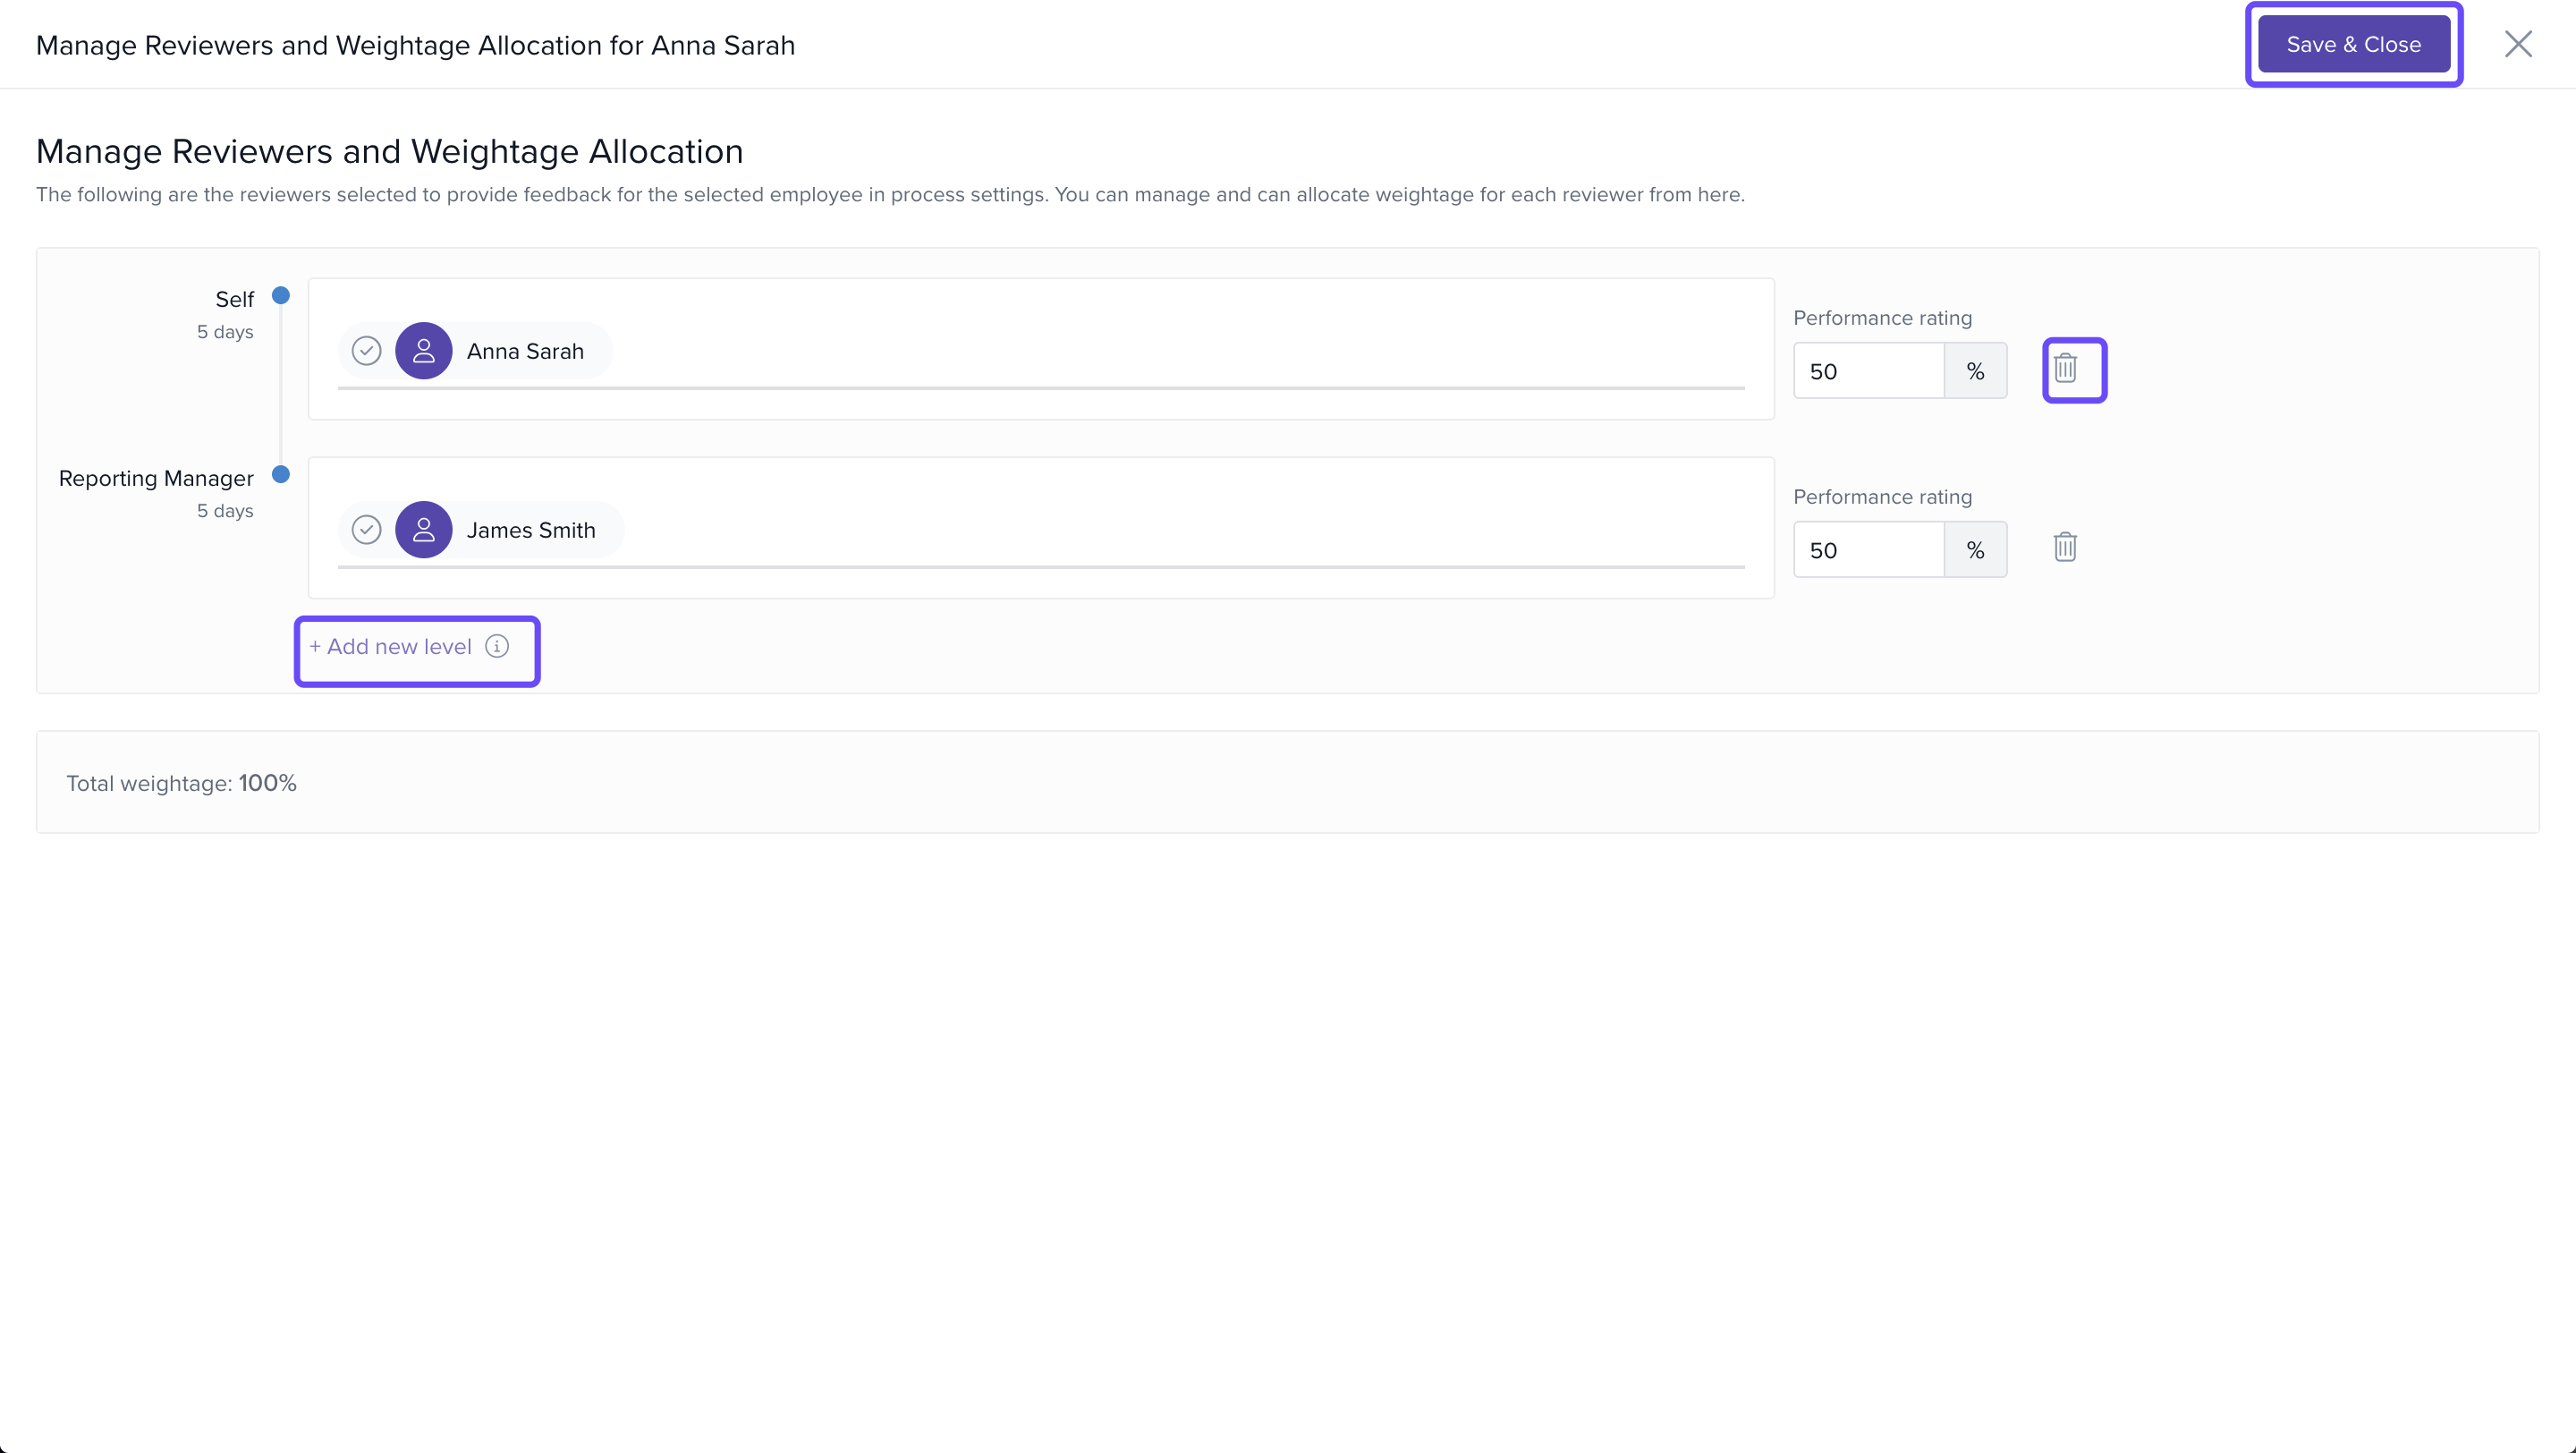Click the Add new level link
Viewport: 2576px width, 1453px height.
[390, 647]
